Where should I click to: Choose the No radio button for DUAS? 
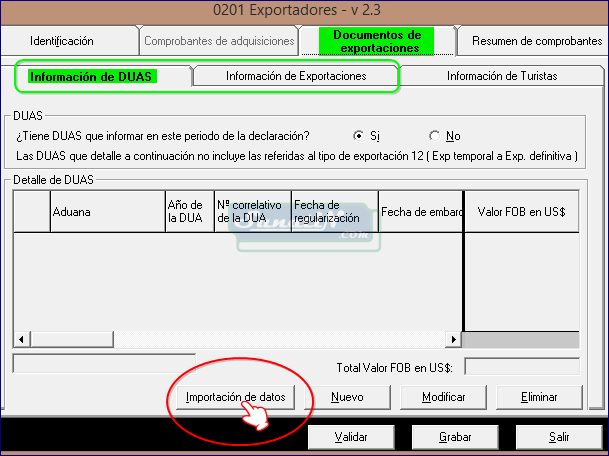pos(434,136)
